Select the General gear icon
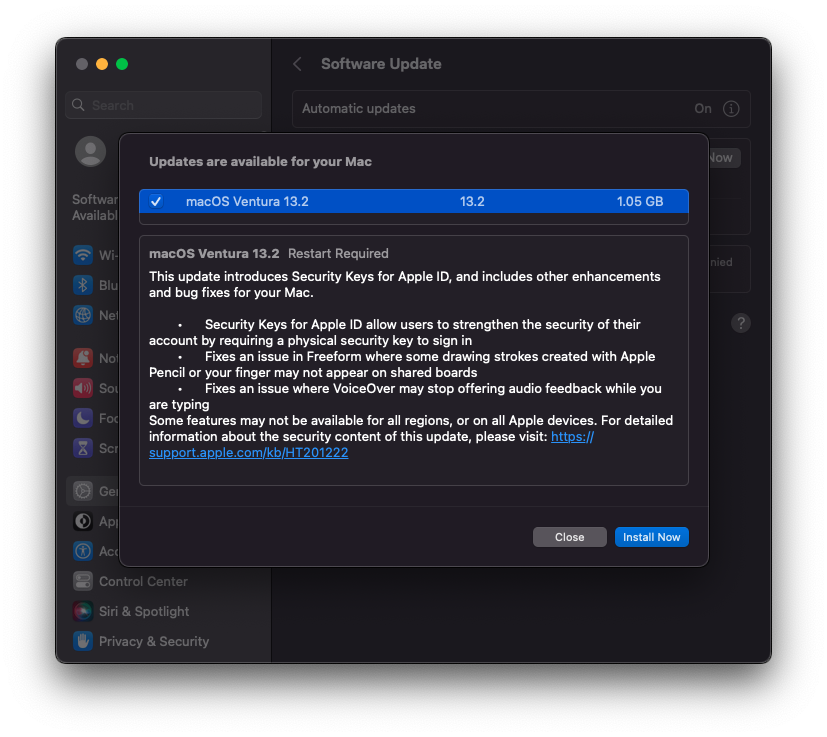 pos(83,491)
